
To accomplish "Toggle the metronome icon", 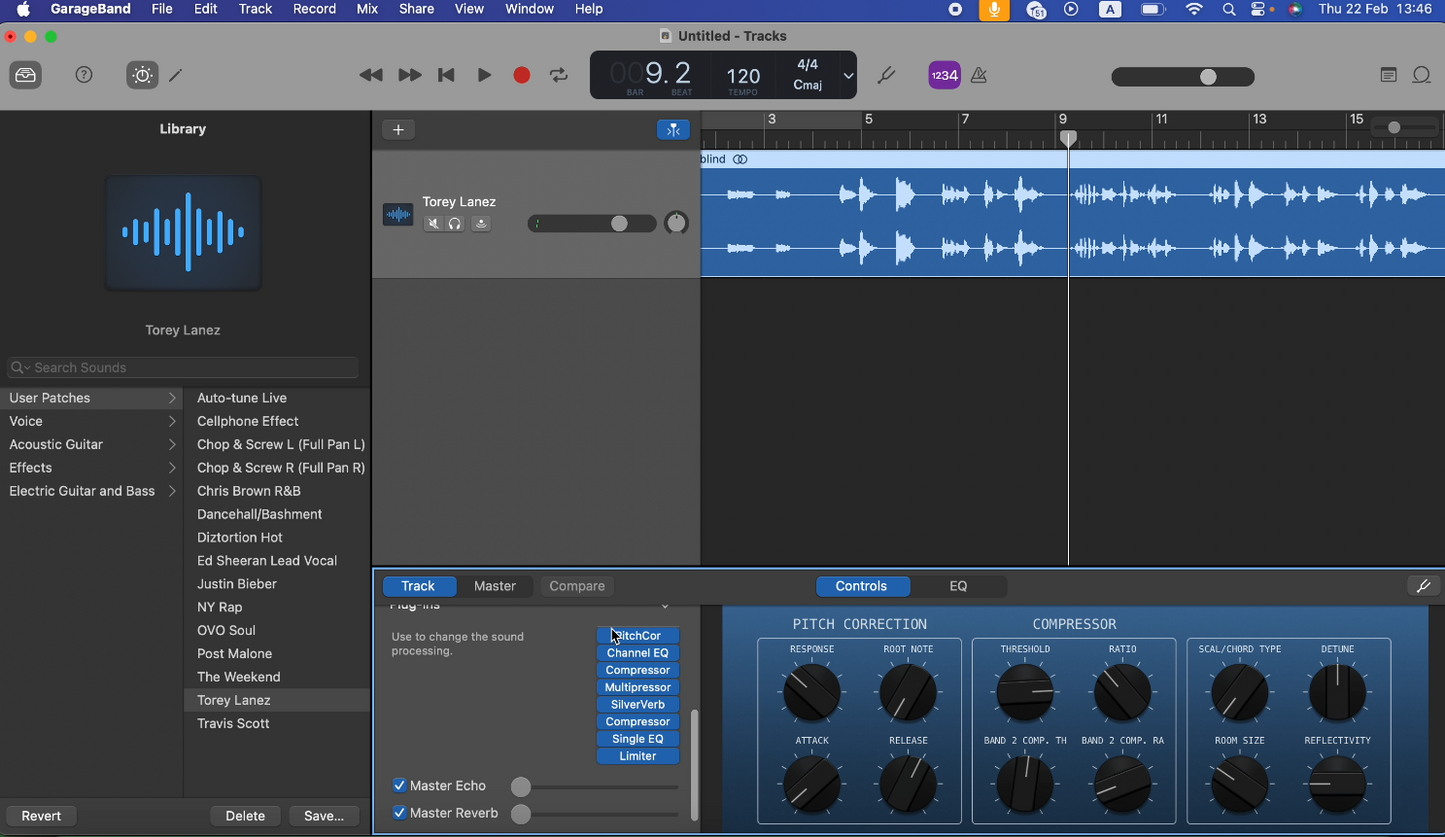I will tap(980, 76).
